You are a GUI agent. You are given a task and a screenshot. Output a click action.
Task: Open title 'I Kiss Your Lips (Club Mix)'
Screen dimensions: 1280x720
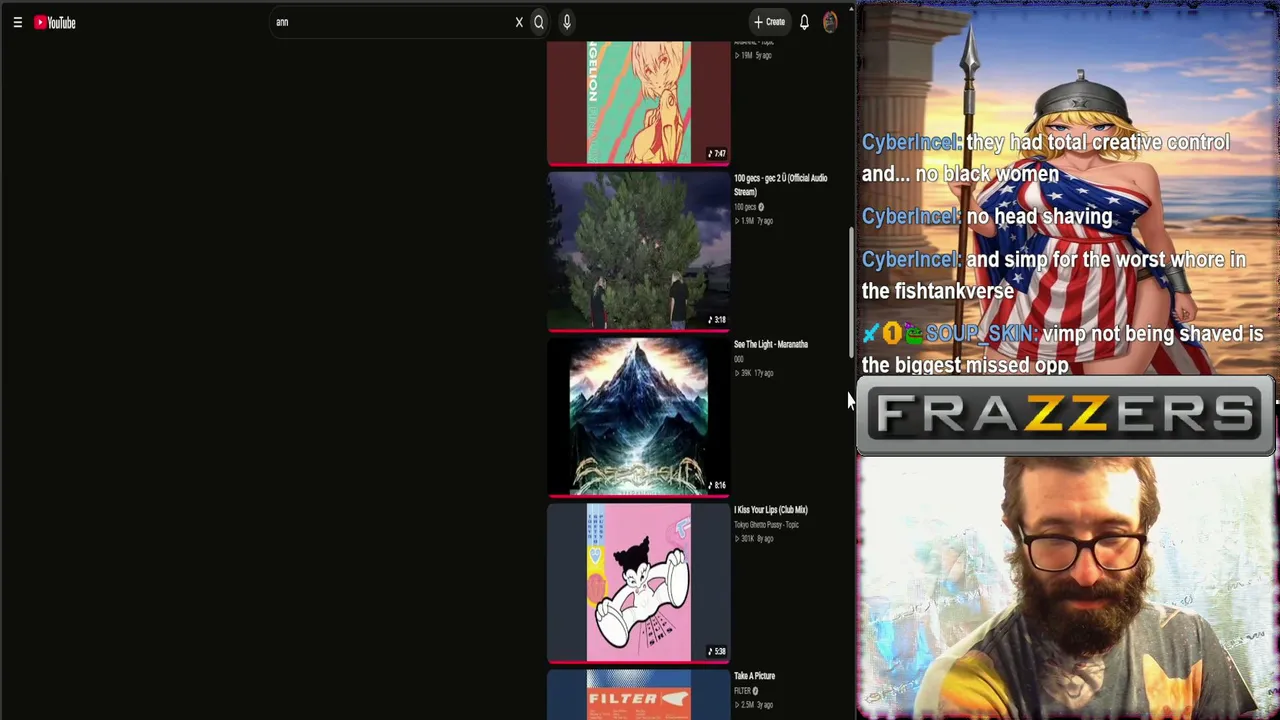coord(771,510)
